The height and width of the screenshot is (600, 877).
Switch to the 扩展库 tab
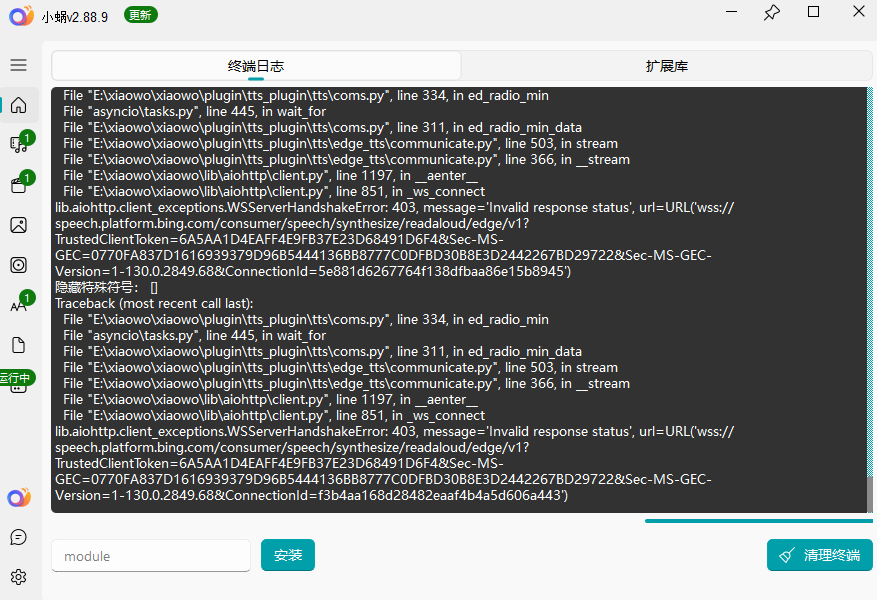click(666, 66)
